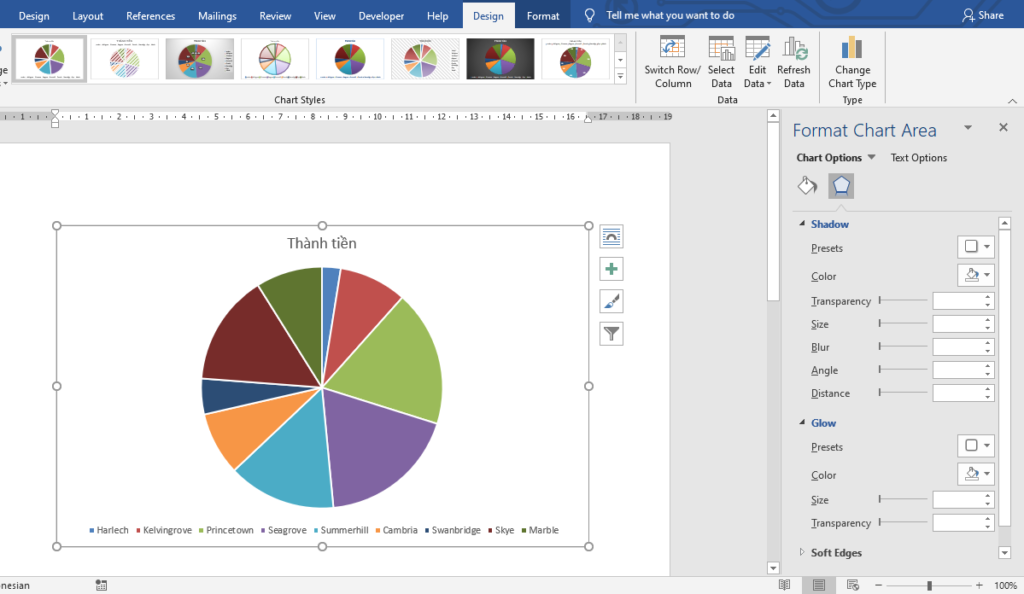This screenshot has height=594, width=1024.
Task: Open the Chart Styles paintbrush button
Action: pos(611,301)
